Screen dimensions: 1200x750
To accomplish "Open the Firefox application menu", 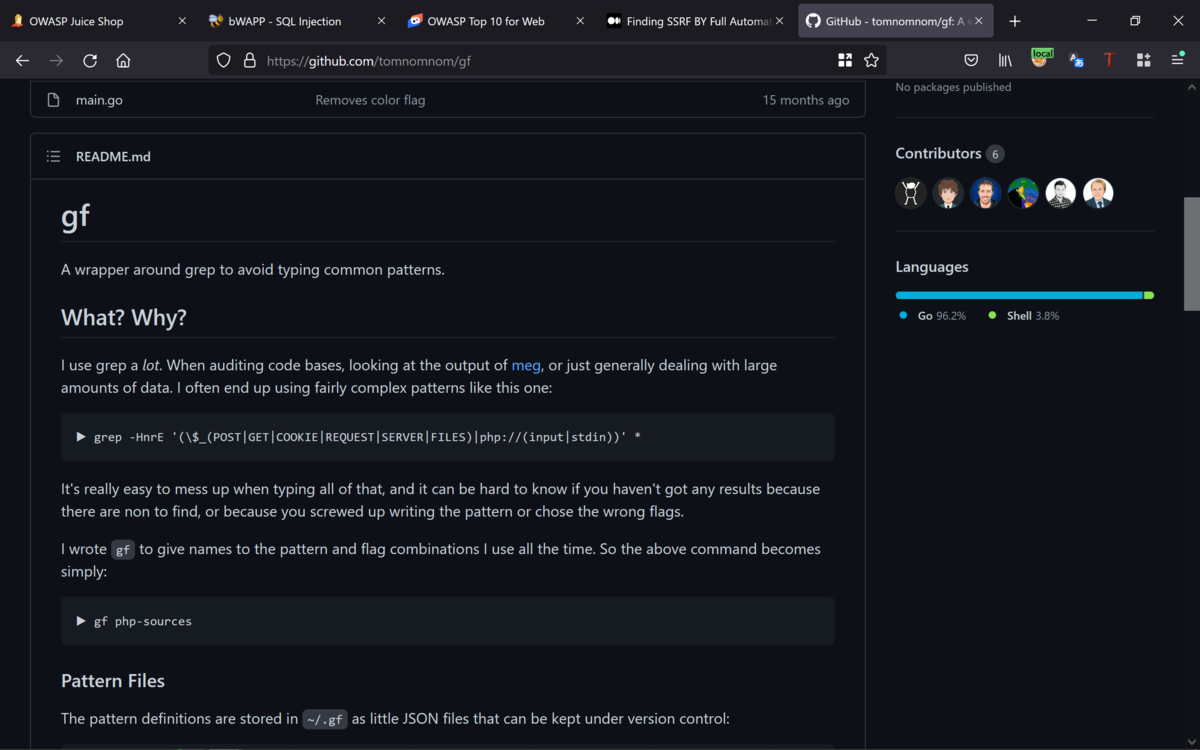I will tap(1177, 61).
